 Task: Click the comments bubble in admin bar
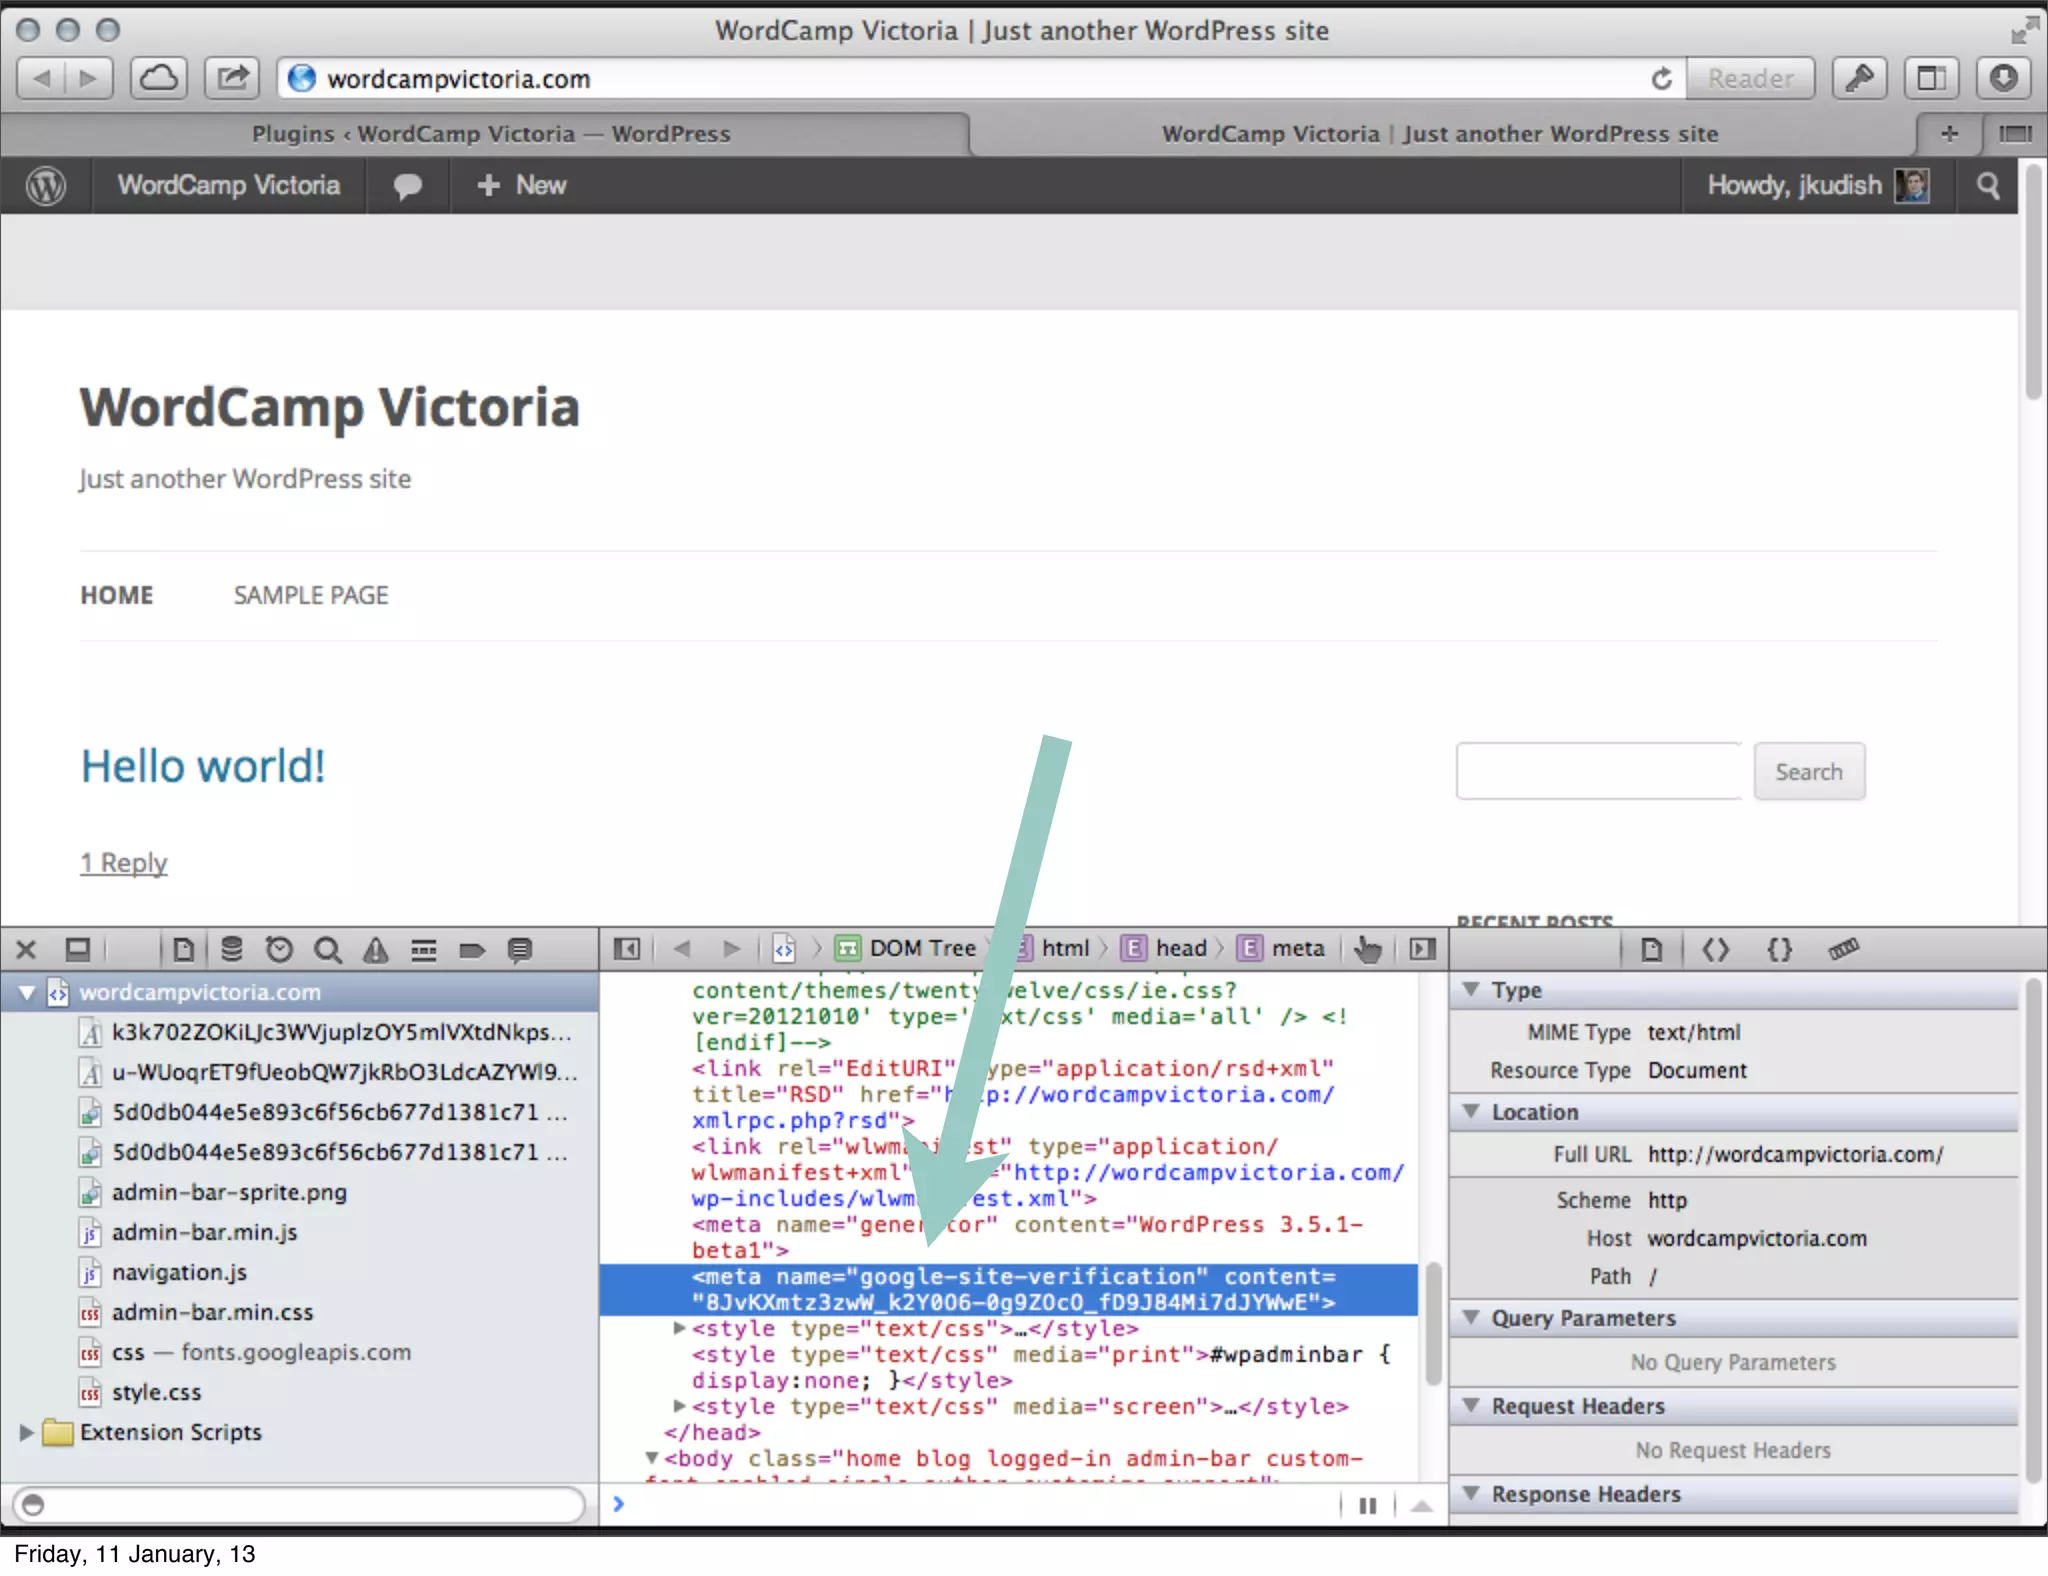[407, 186]
